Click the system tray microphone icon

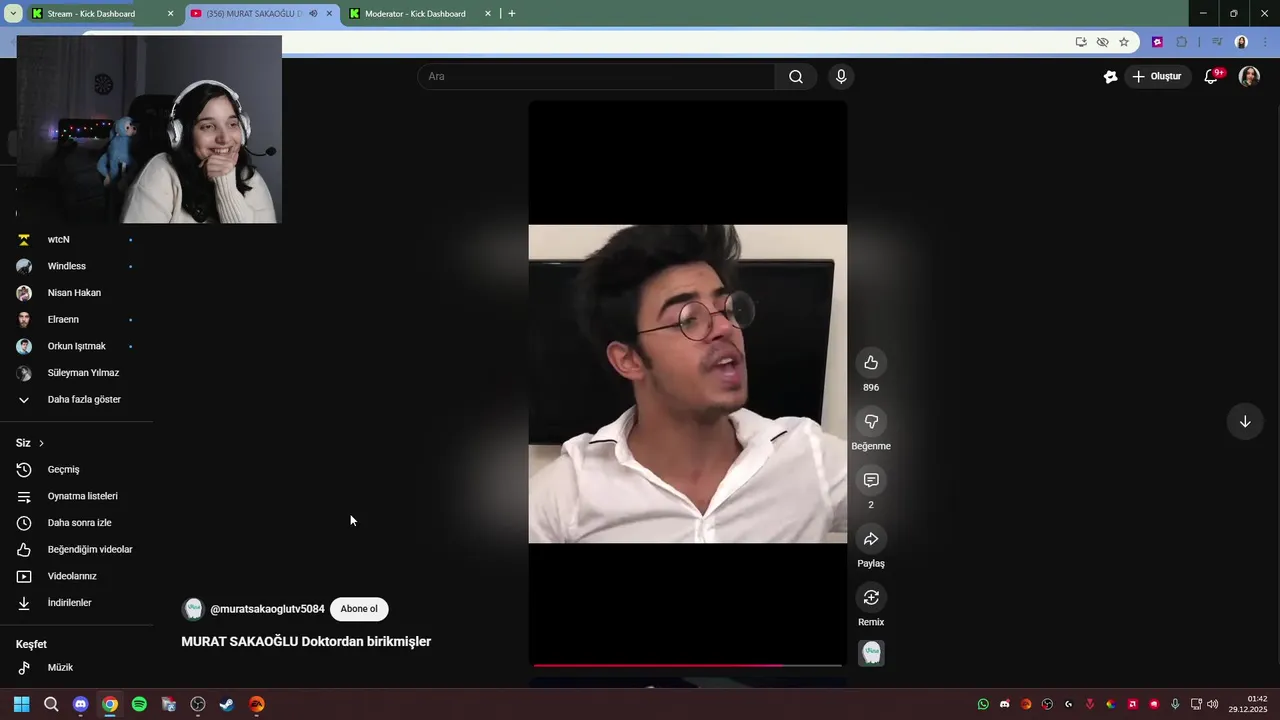point(1175,704)
